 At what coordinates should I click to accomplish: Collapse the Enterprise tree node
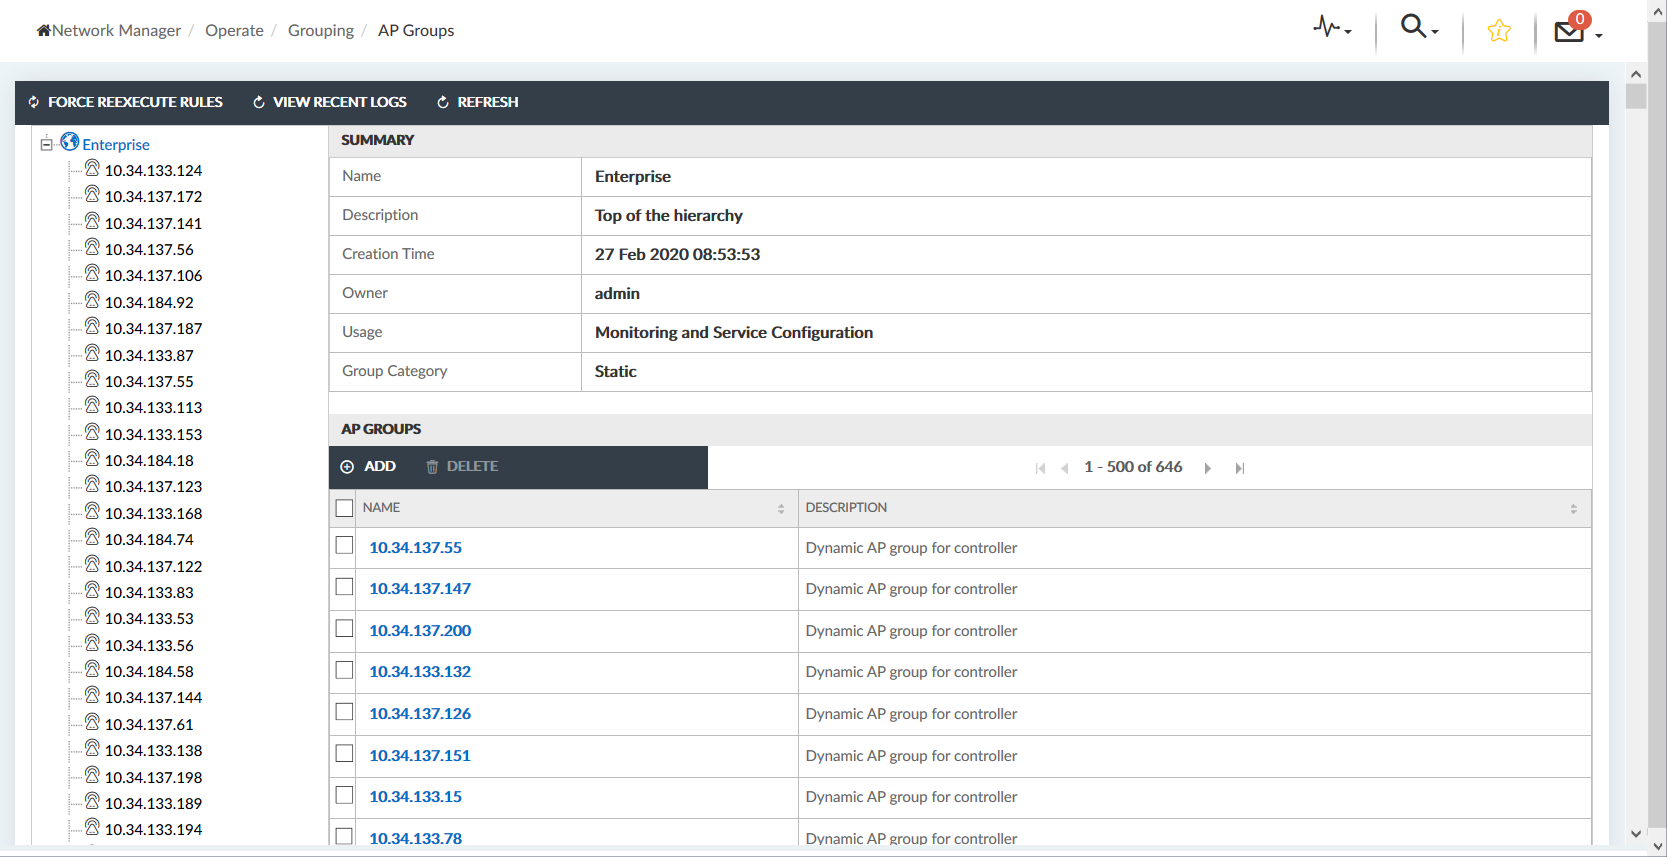coord(46,144)
